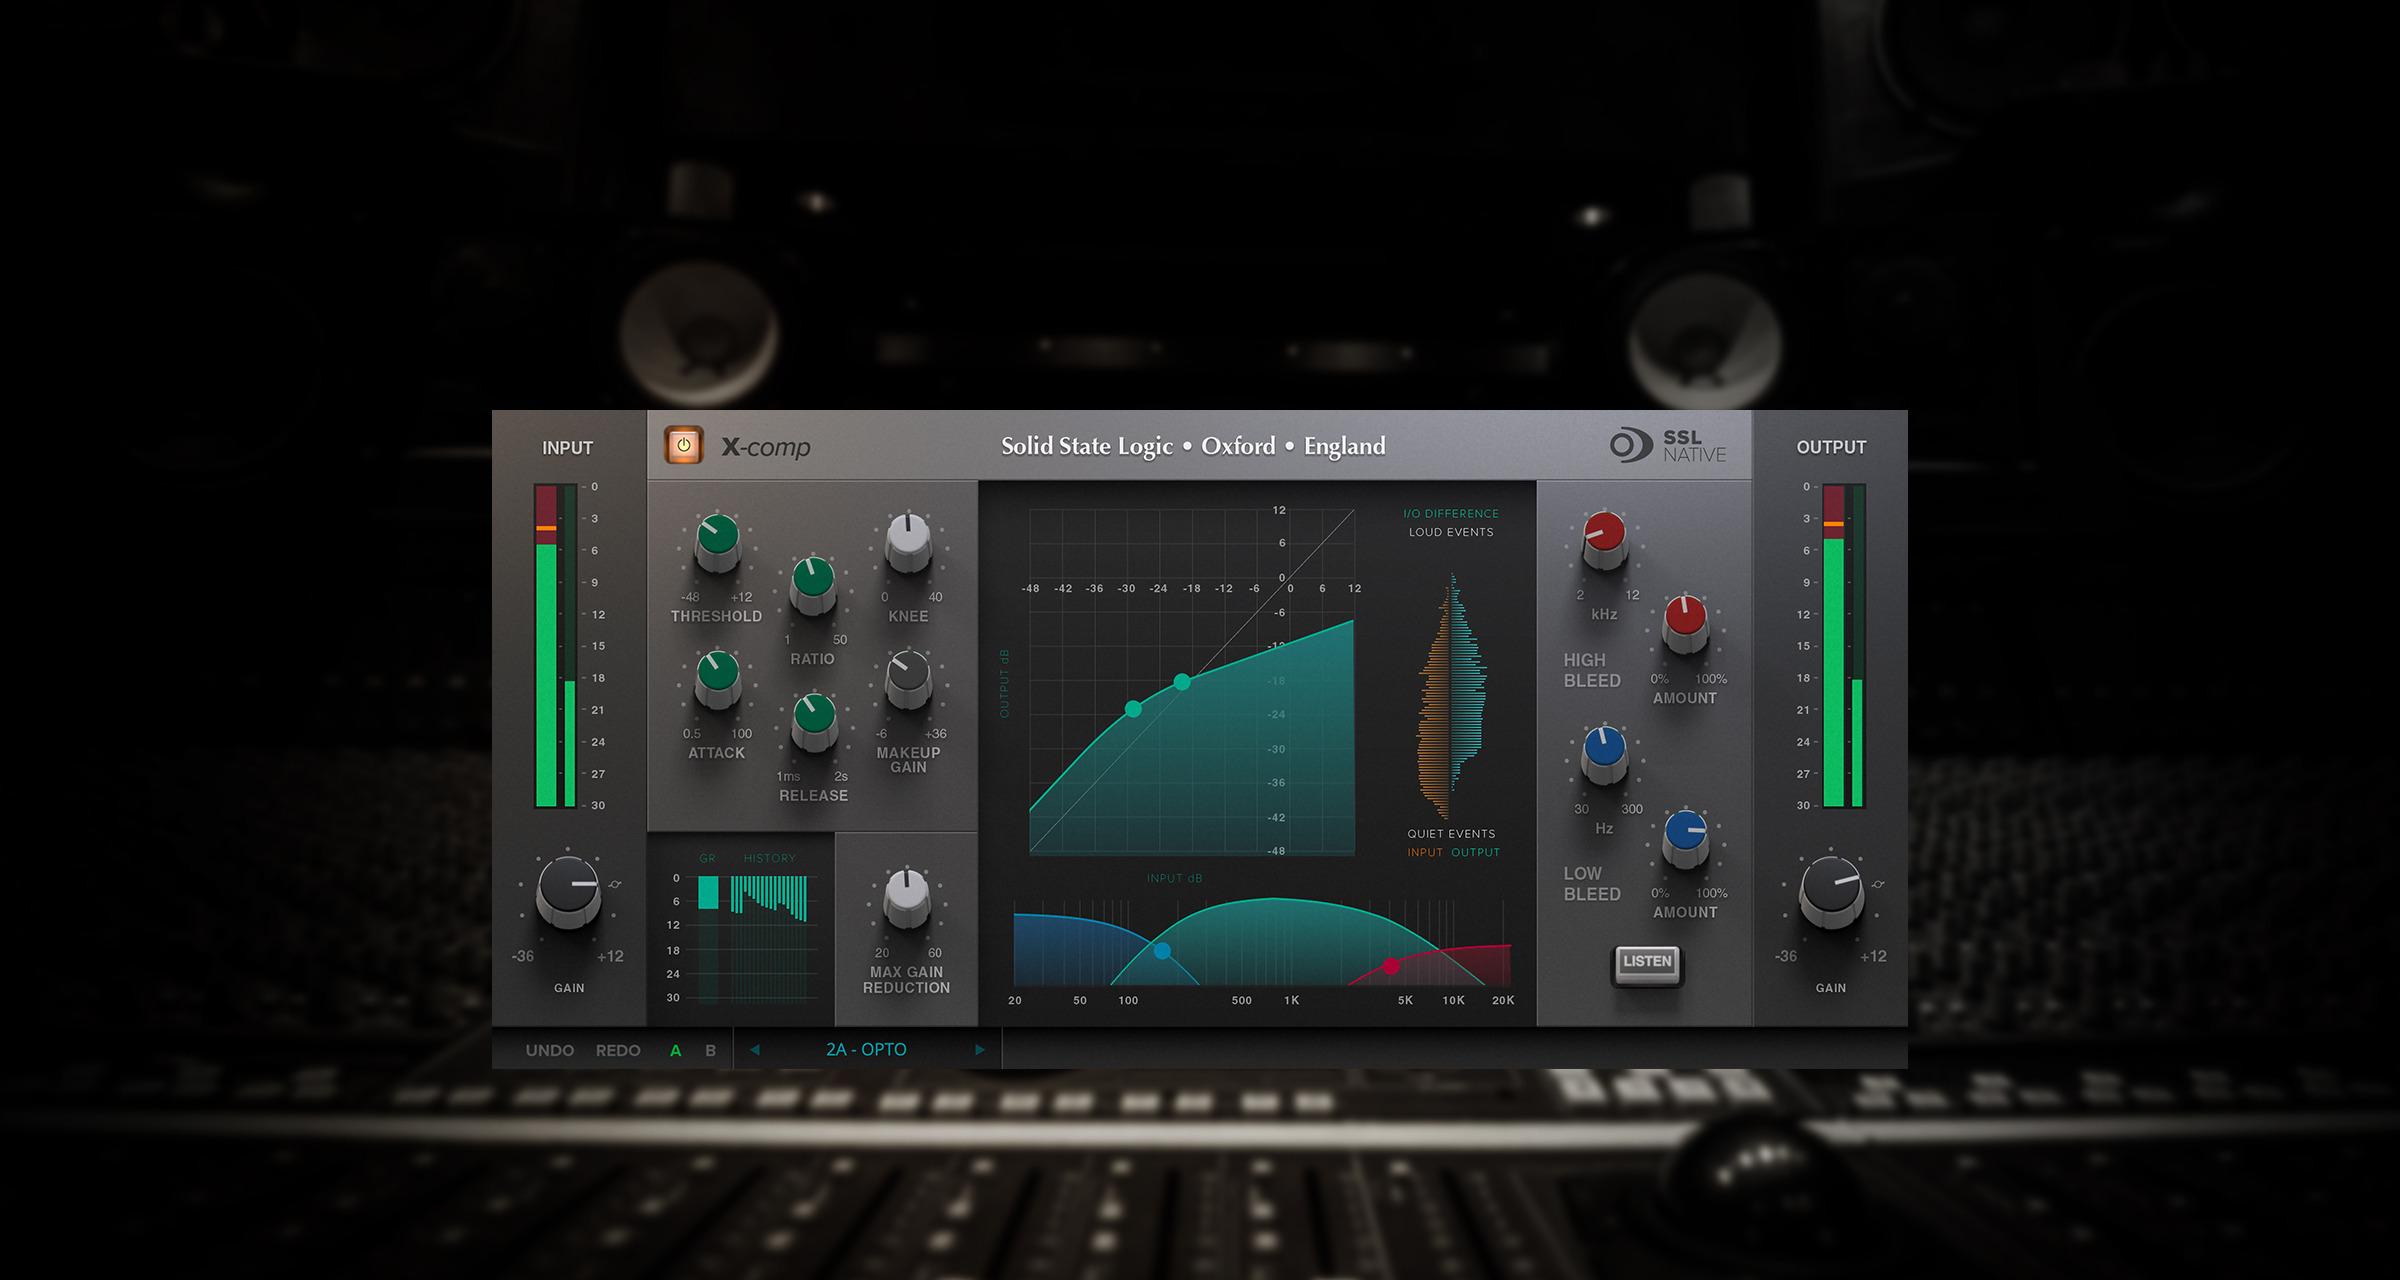Click the green Attack knob
Image resolution: width=2400 pixels, height=1280 pixels.
[x=717, y=678]
